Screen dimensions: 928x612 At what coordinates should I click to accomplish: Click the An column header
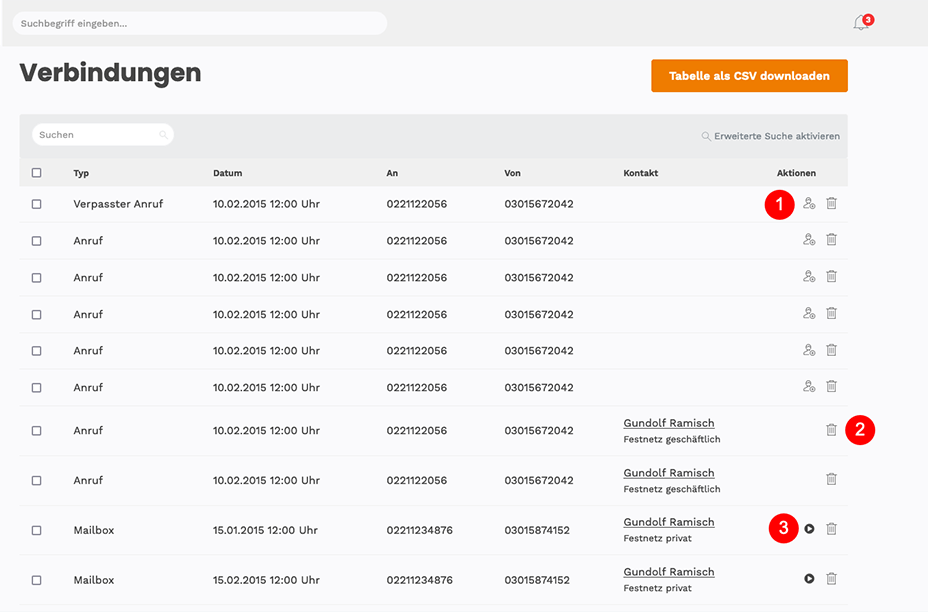click(x=392, y=173)
